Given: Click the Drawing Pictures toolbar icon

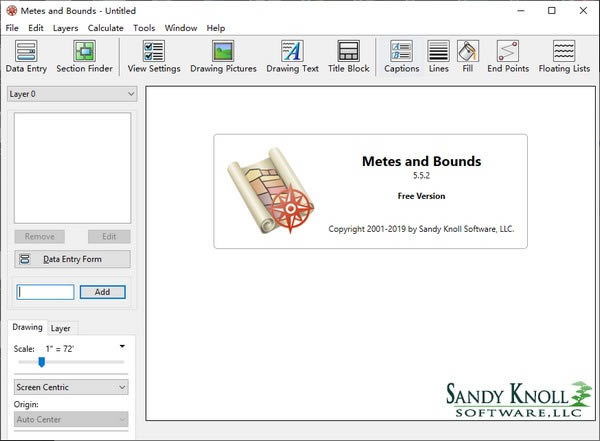Looking at the screenshot, I should (223, 57).
